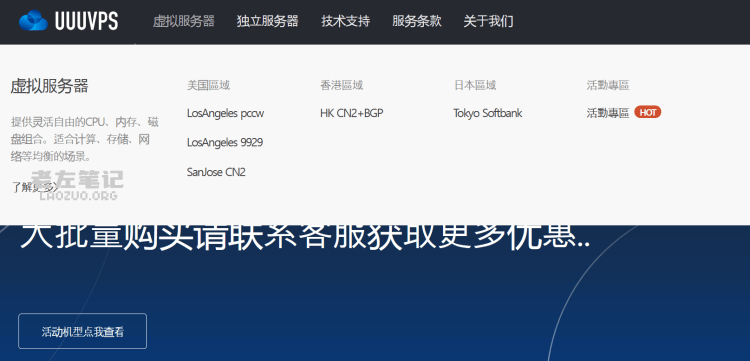
Task: Select Tokyo Softbank server option
Action: [487, 113]
